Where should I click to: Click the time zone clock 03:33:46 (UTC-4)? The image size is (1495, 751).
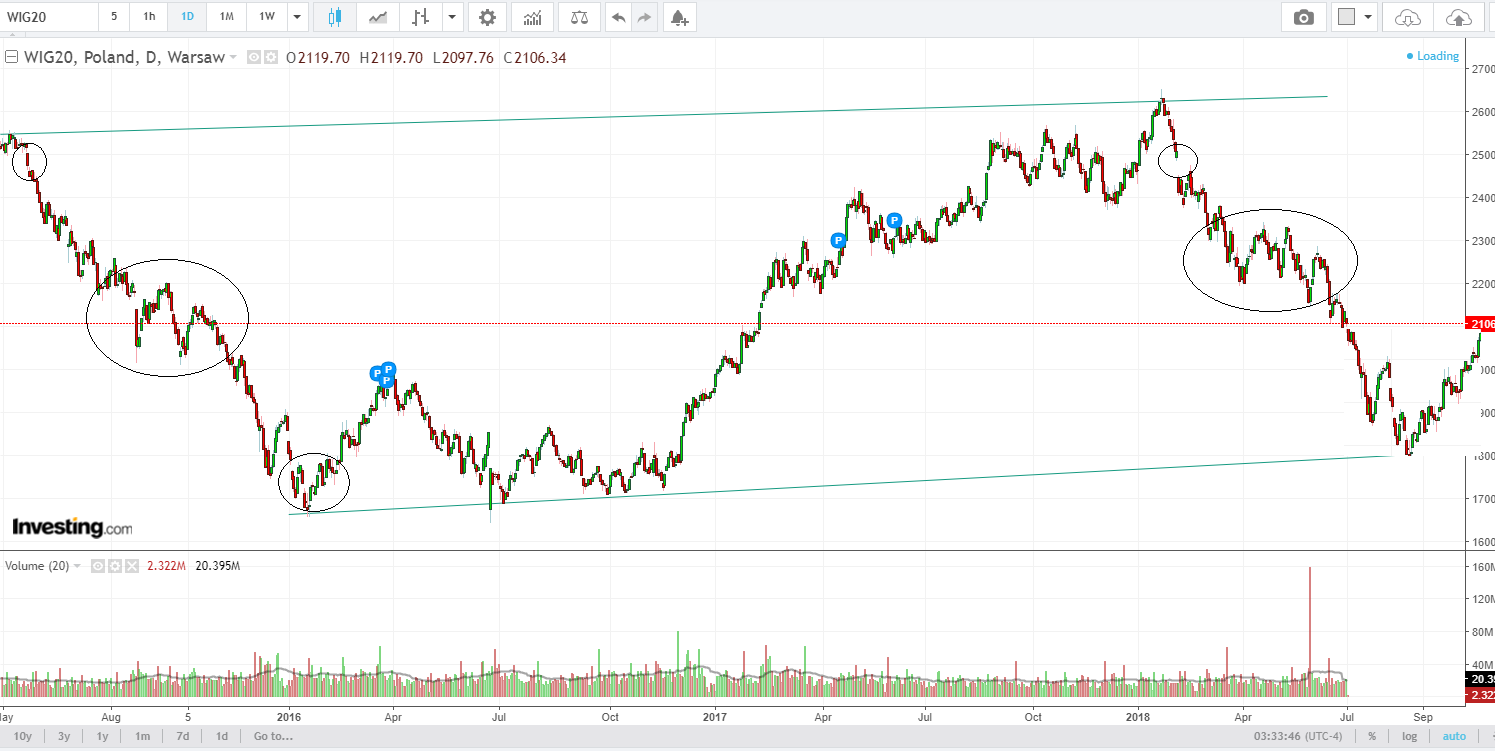click(1297, 736)
